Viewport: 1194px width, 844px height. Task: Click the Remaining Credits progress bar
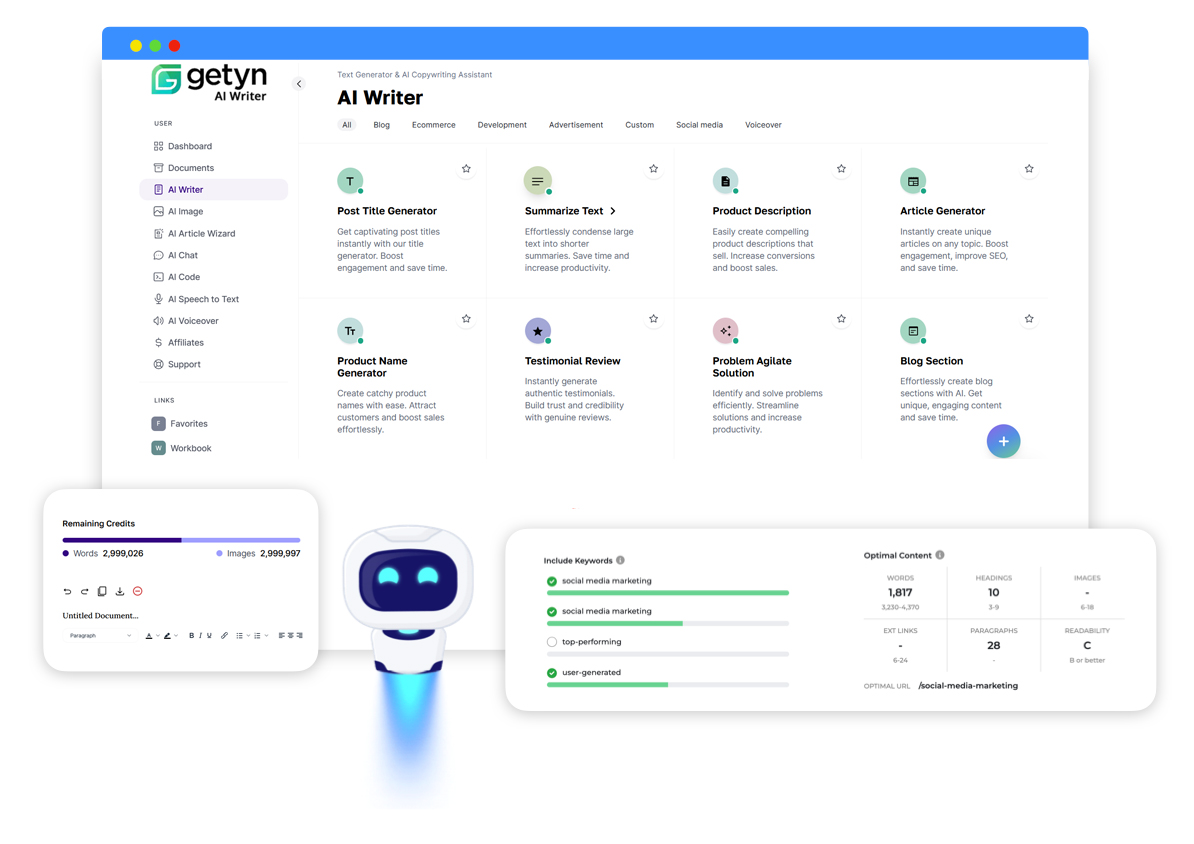180,539
